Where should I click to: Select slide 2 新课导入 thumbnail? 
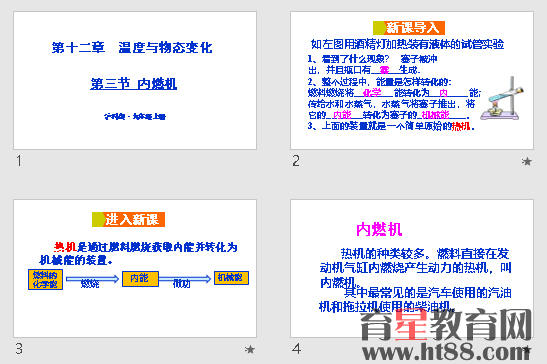pyautogui.click(x=412, y=81)
